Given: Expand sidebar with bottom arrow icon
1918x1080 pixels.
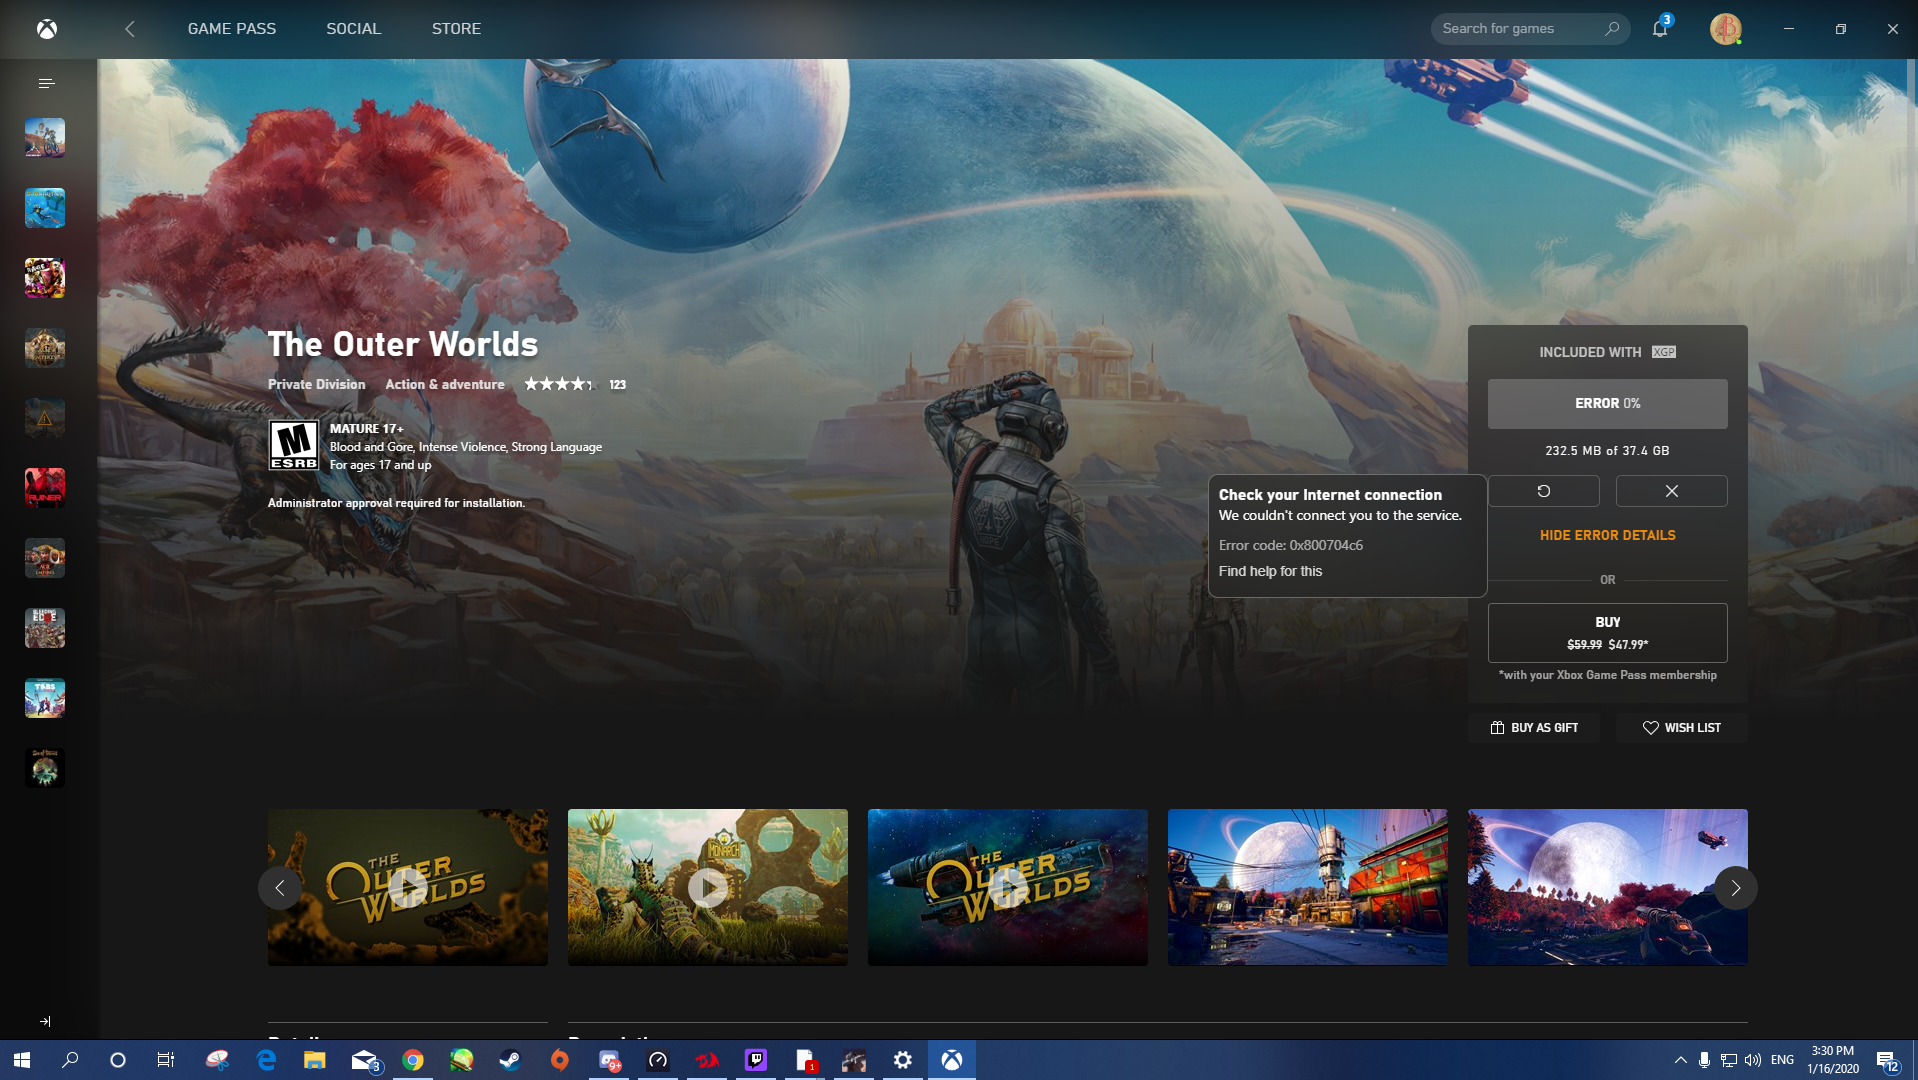Looking at the screenshot, I should [45, 1021].
